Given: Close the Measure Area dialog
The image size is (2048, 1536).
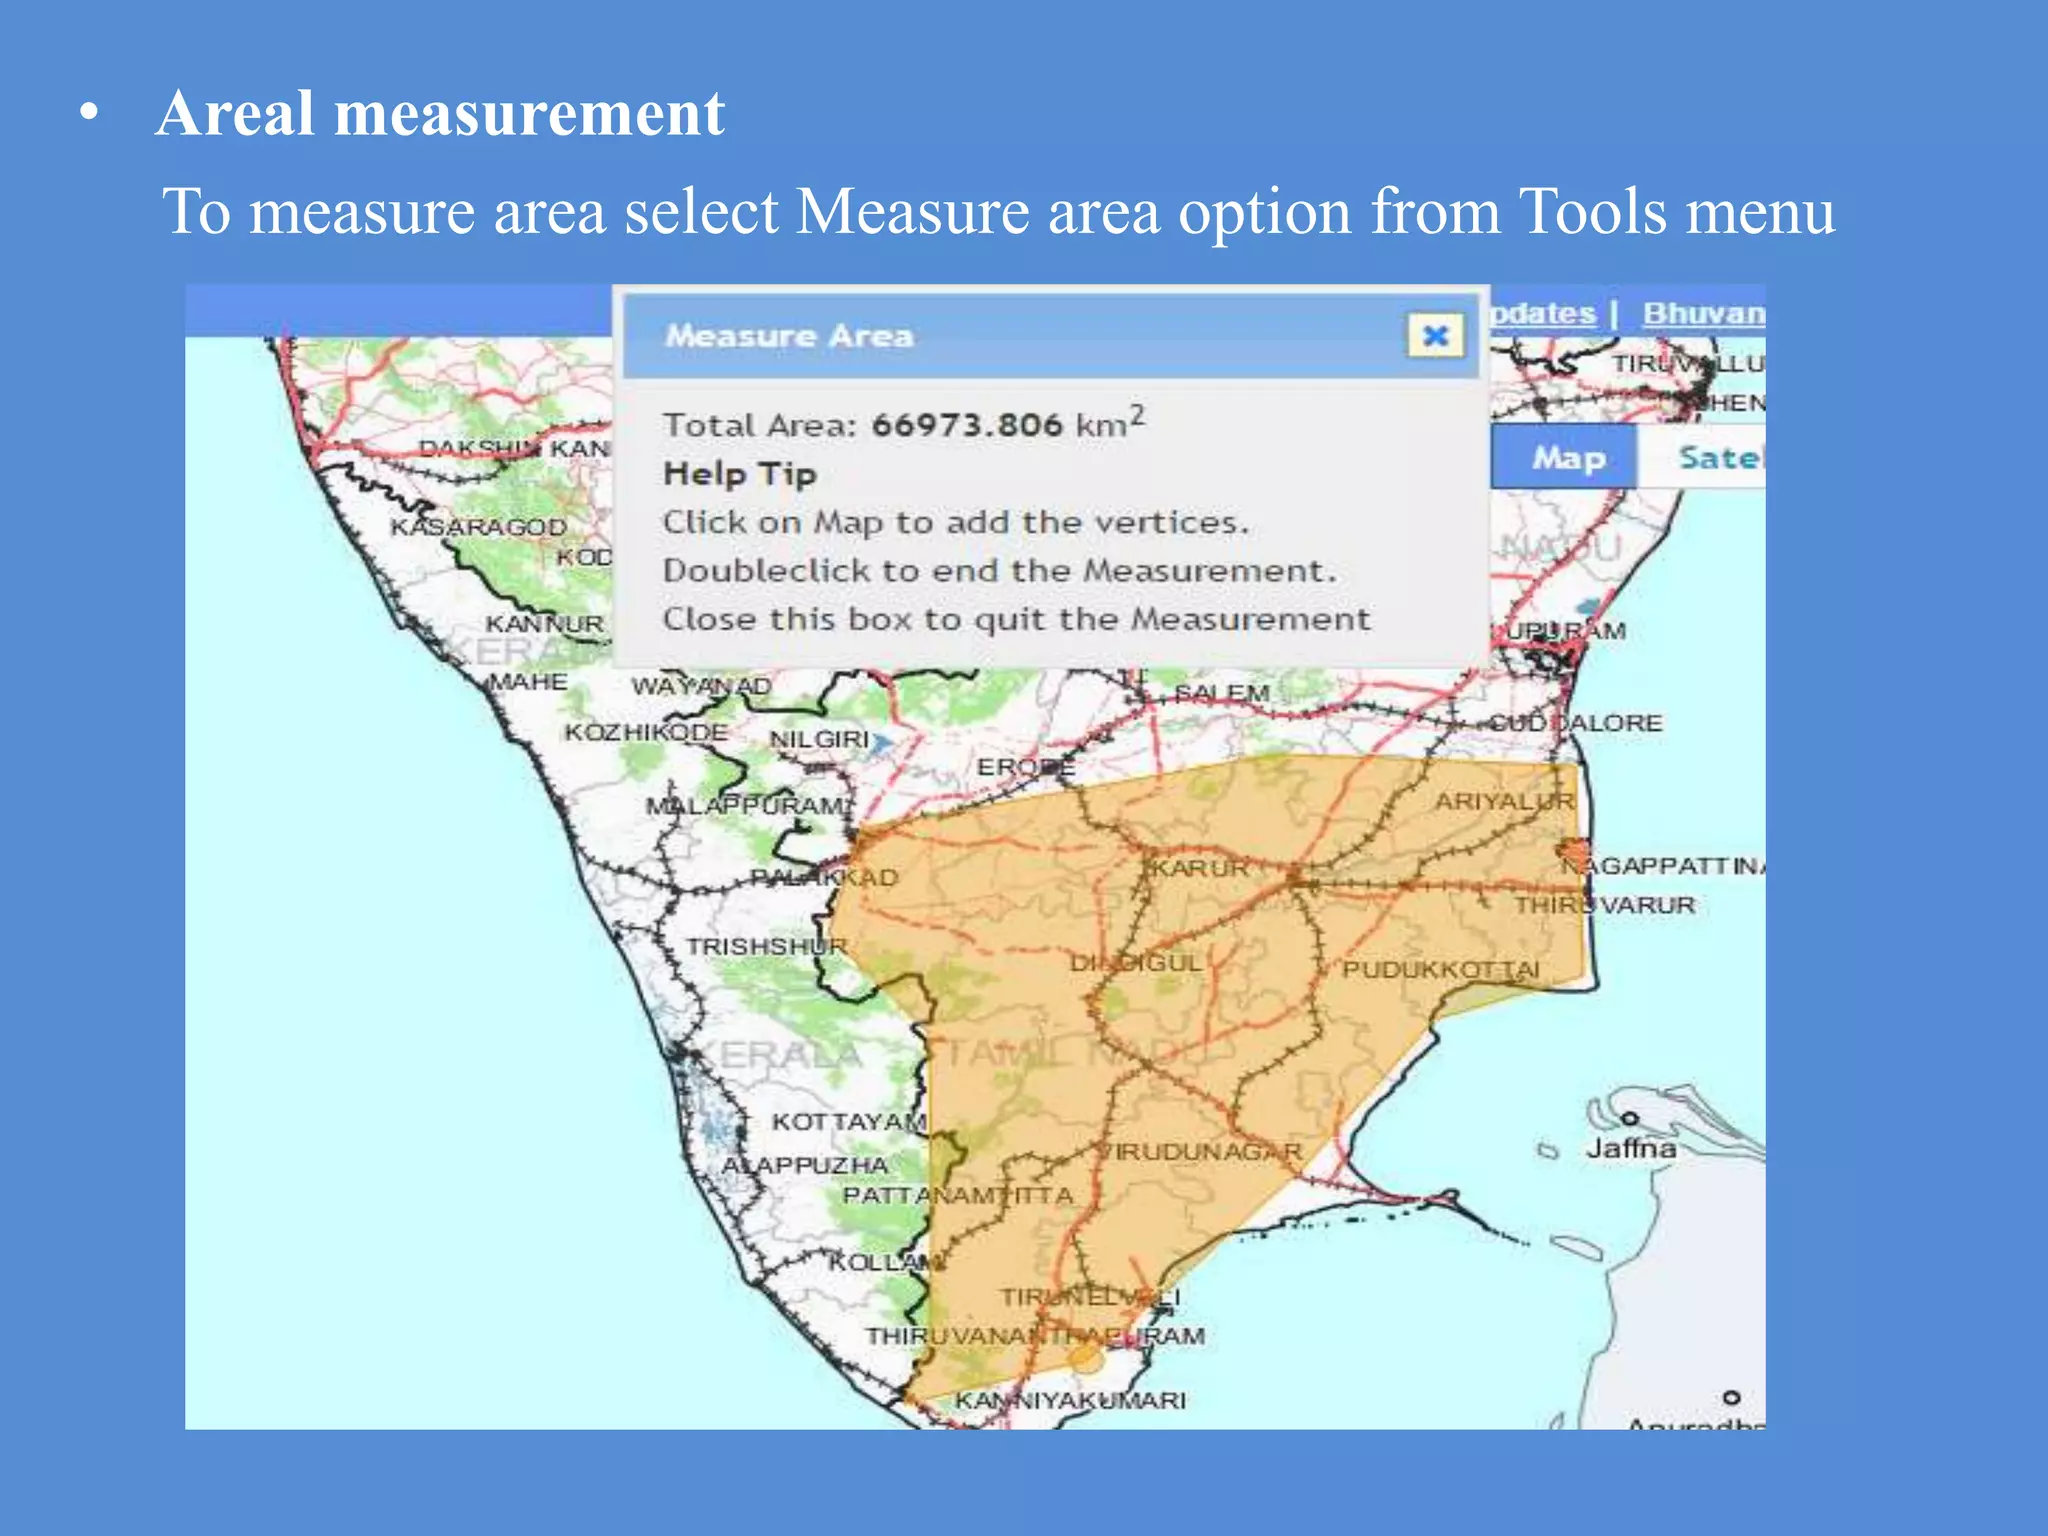Looking at the screenshot, I should tap(1435, 336).
